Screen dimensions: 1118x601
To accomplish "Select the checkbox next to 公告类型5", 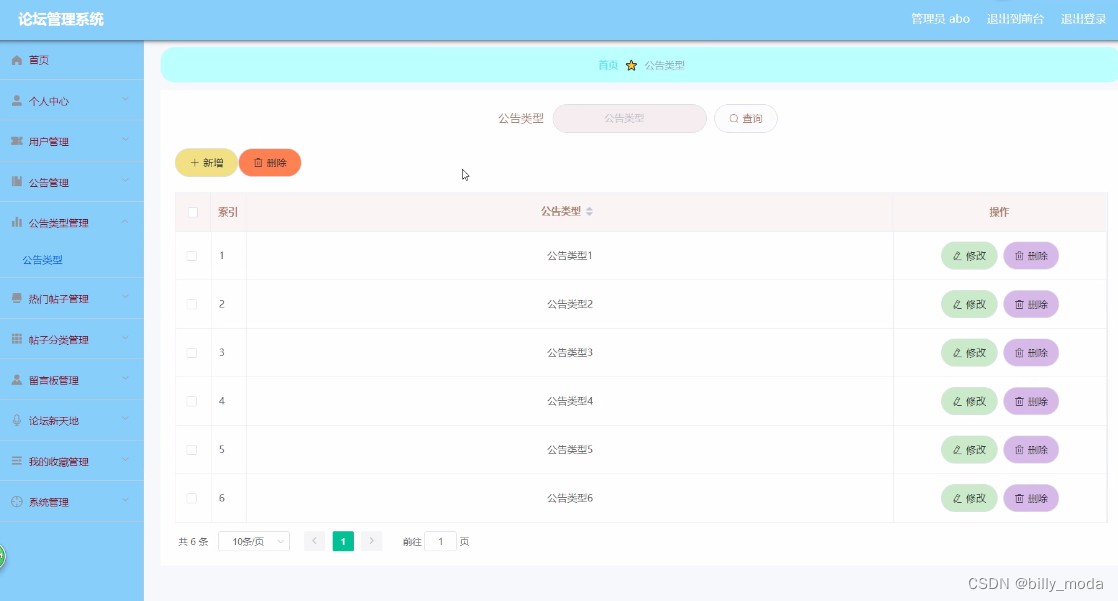I will click(x=192, y=449).
